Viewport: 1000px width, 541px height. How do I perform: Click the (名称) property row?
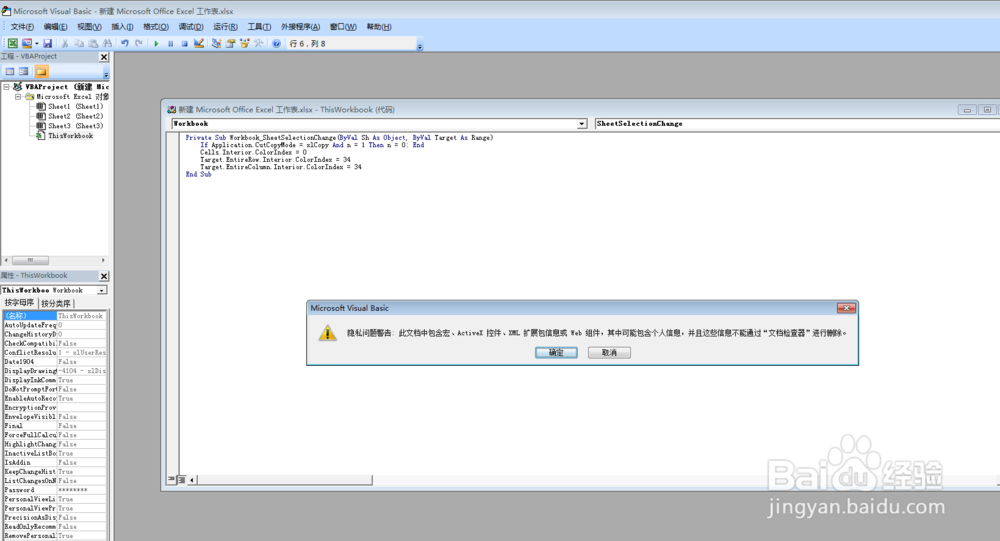coord(55,316)
